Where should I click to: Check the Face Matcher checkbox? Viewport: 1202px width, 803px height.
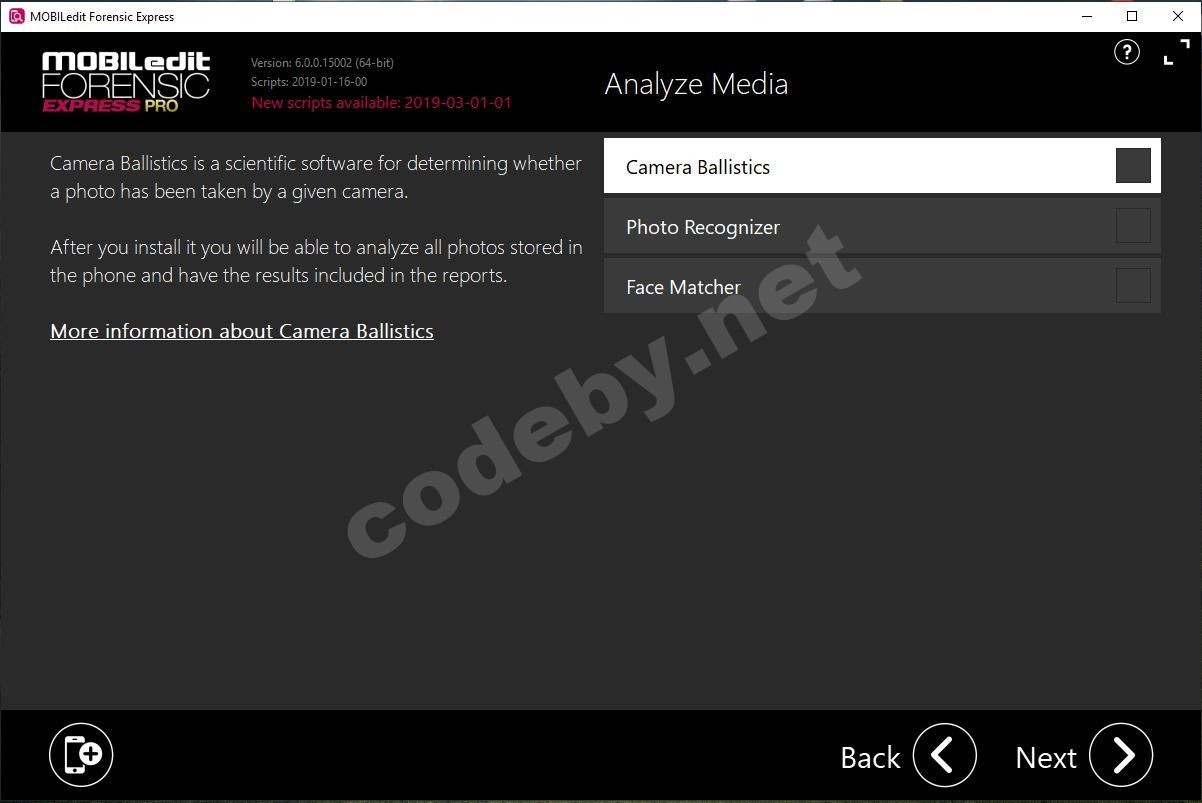(1133, 285)
